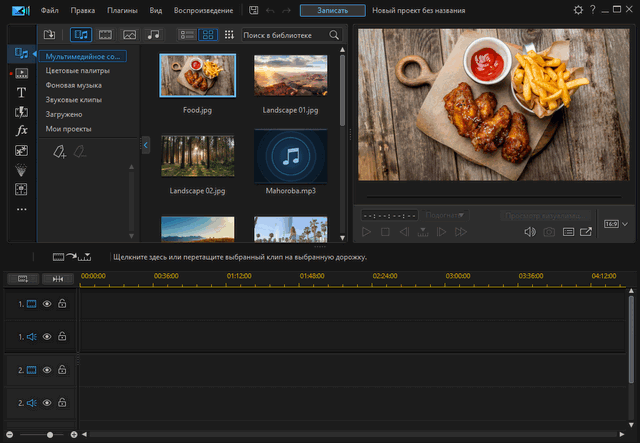Undock the preview window
The image size is (640, 443).
coord(586,232)
